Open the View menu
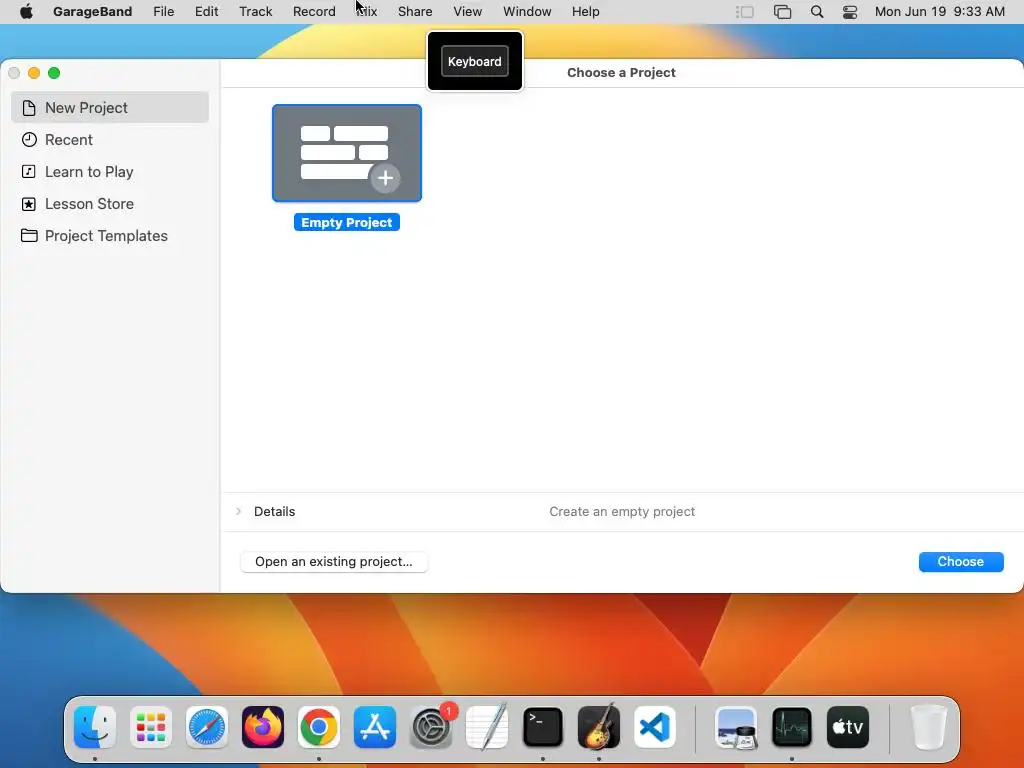The width and height of the screenshot is (1024, 768). [468, 12]
